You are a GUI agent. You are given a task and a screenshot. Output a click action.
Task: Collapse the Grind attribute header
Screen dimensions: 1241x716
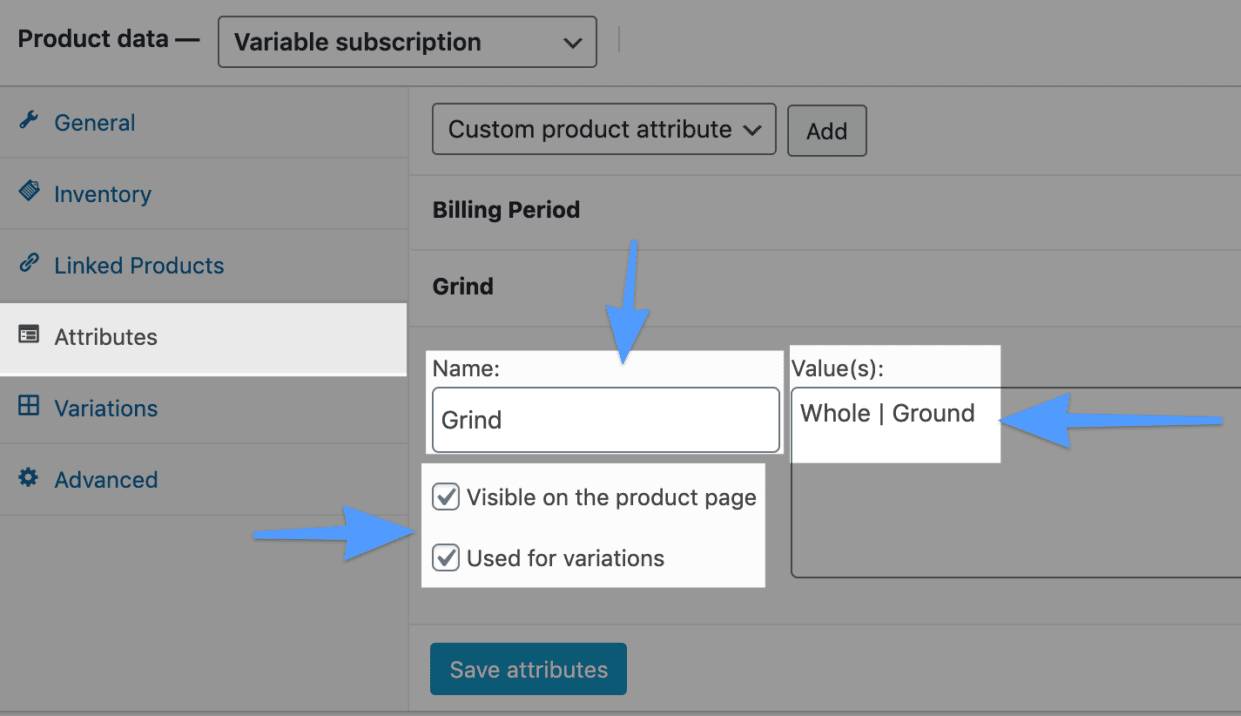(x=825, y=287)
